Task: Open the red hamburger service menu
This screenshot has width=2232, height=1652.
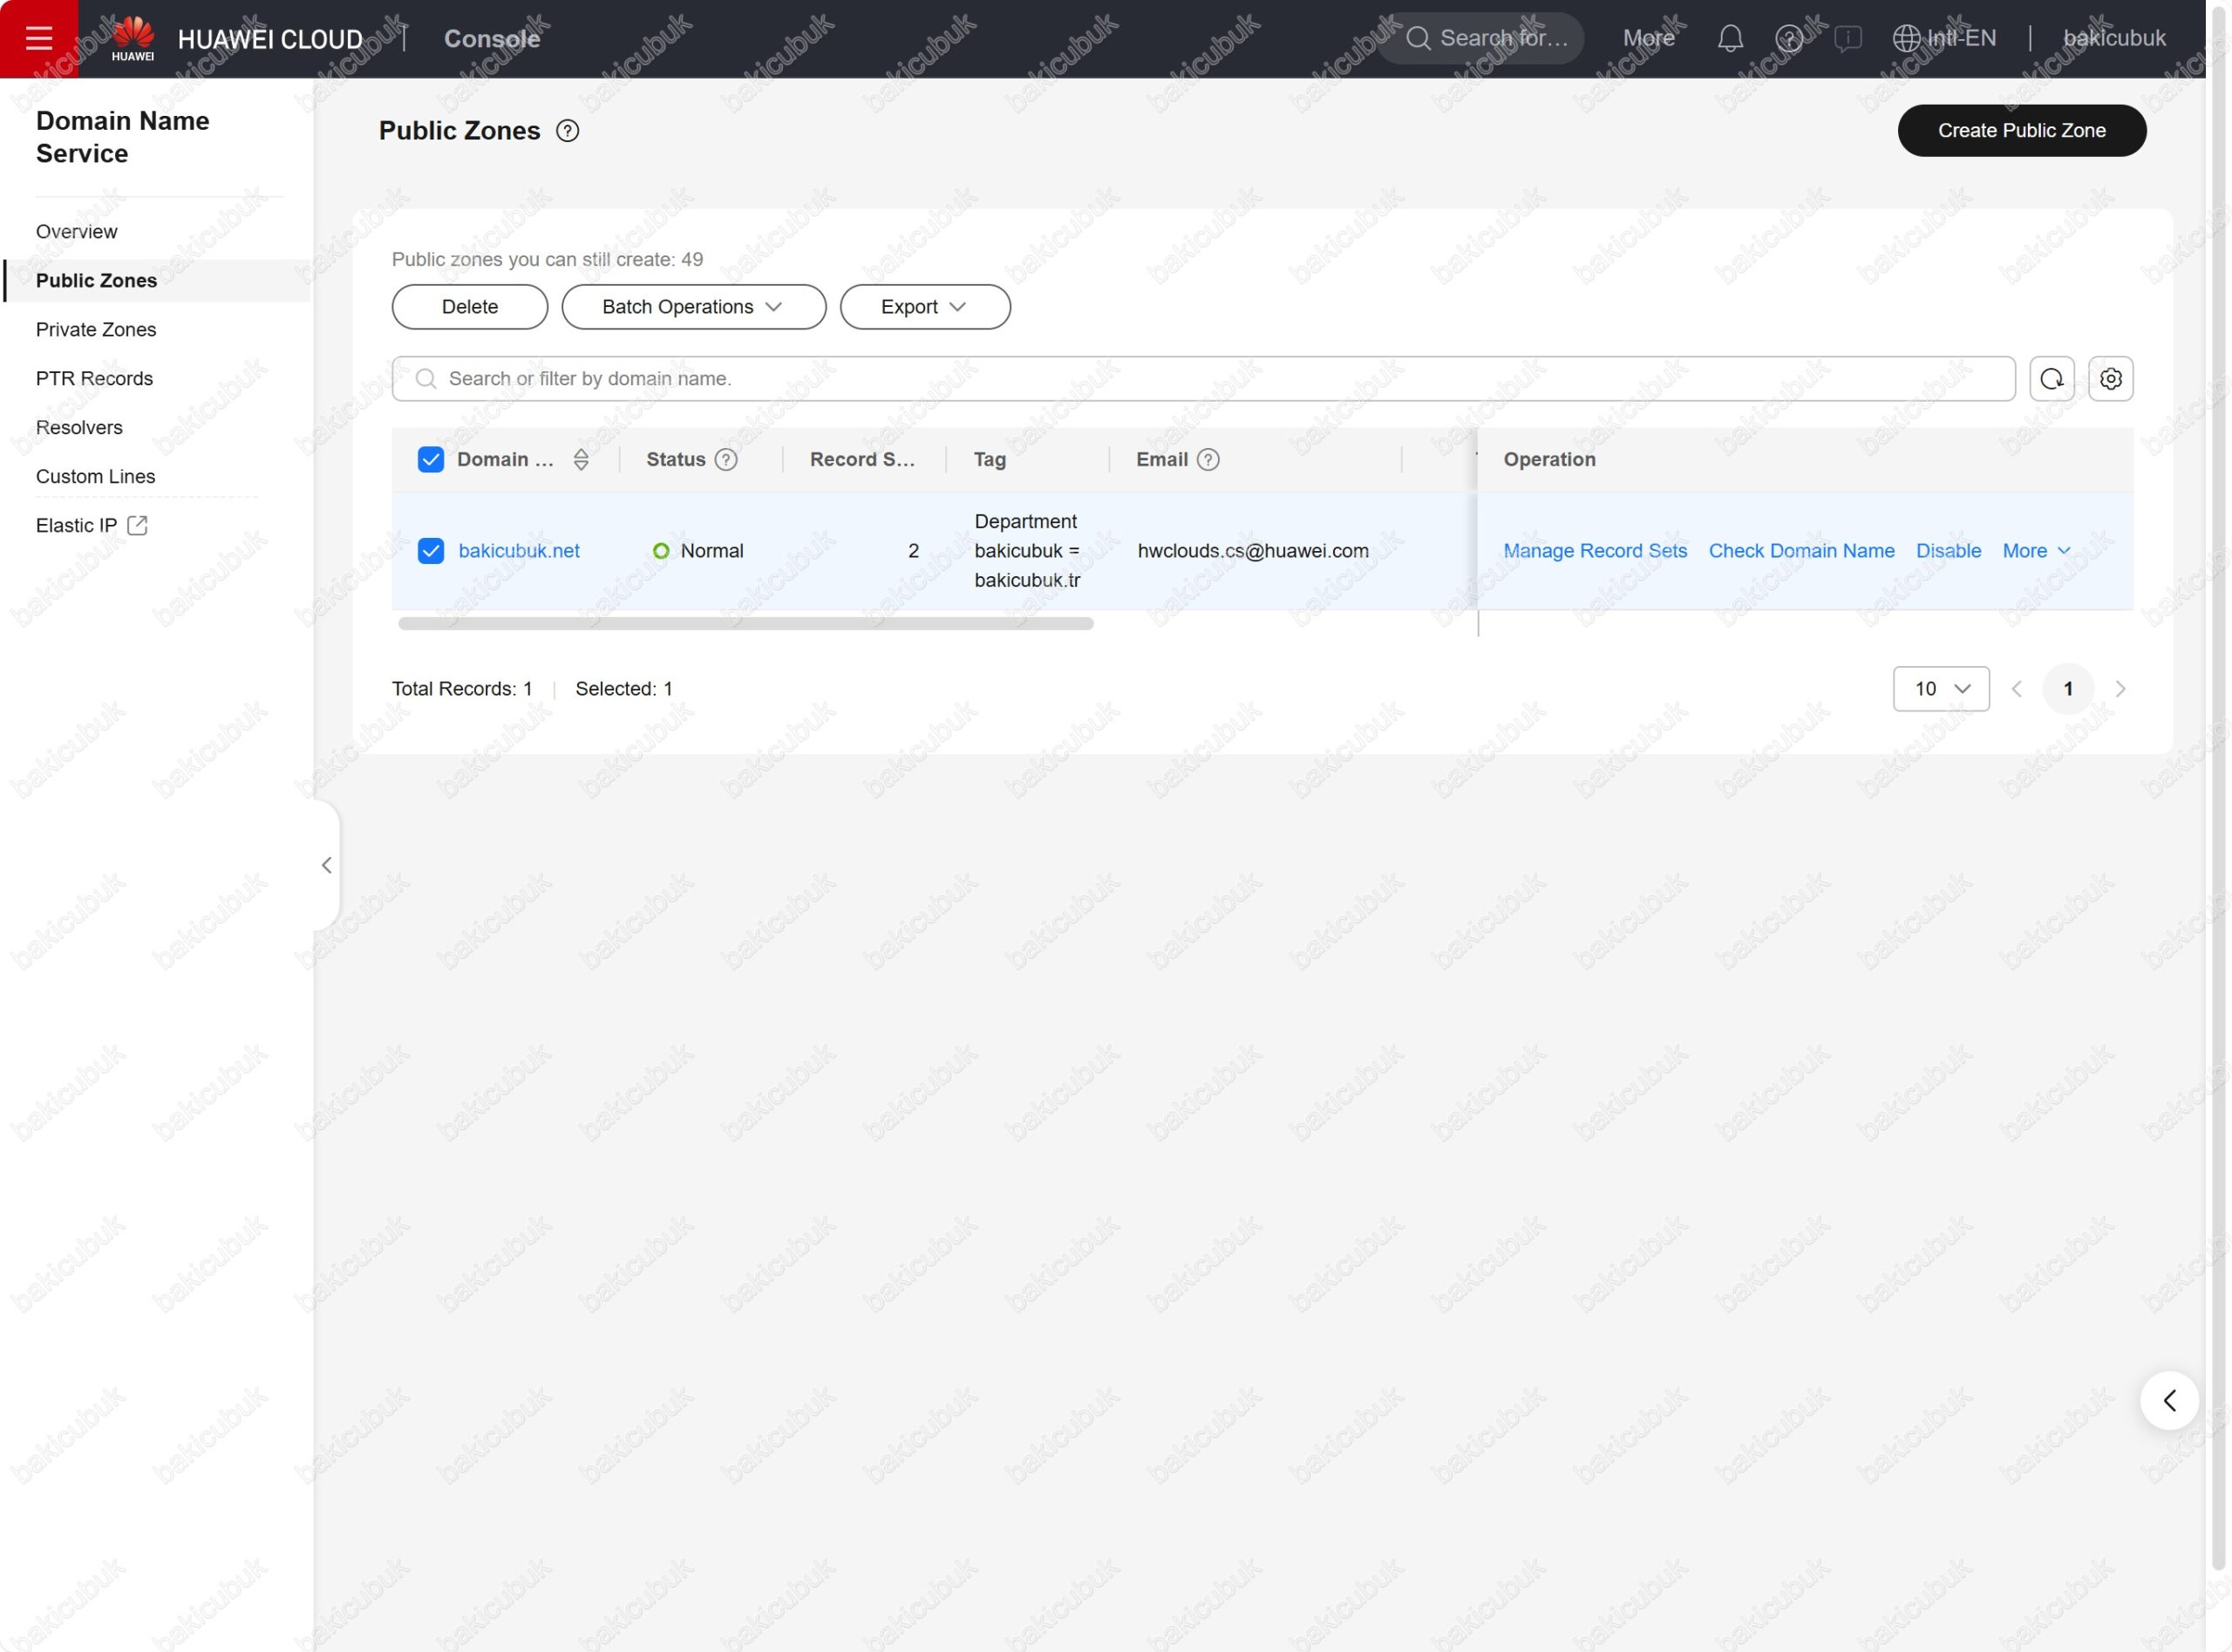Action: pos(38,38)
